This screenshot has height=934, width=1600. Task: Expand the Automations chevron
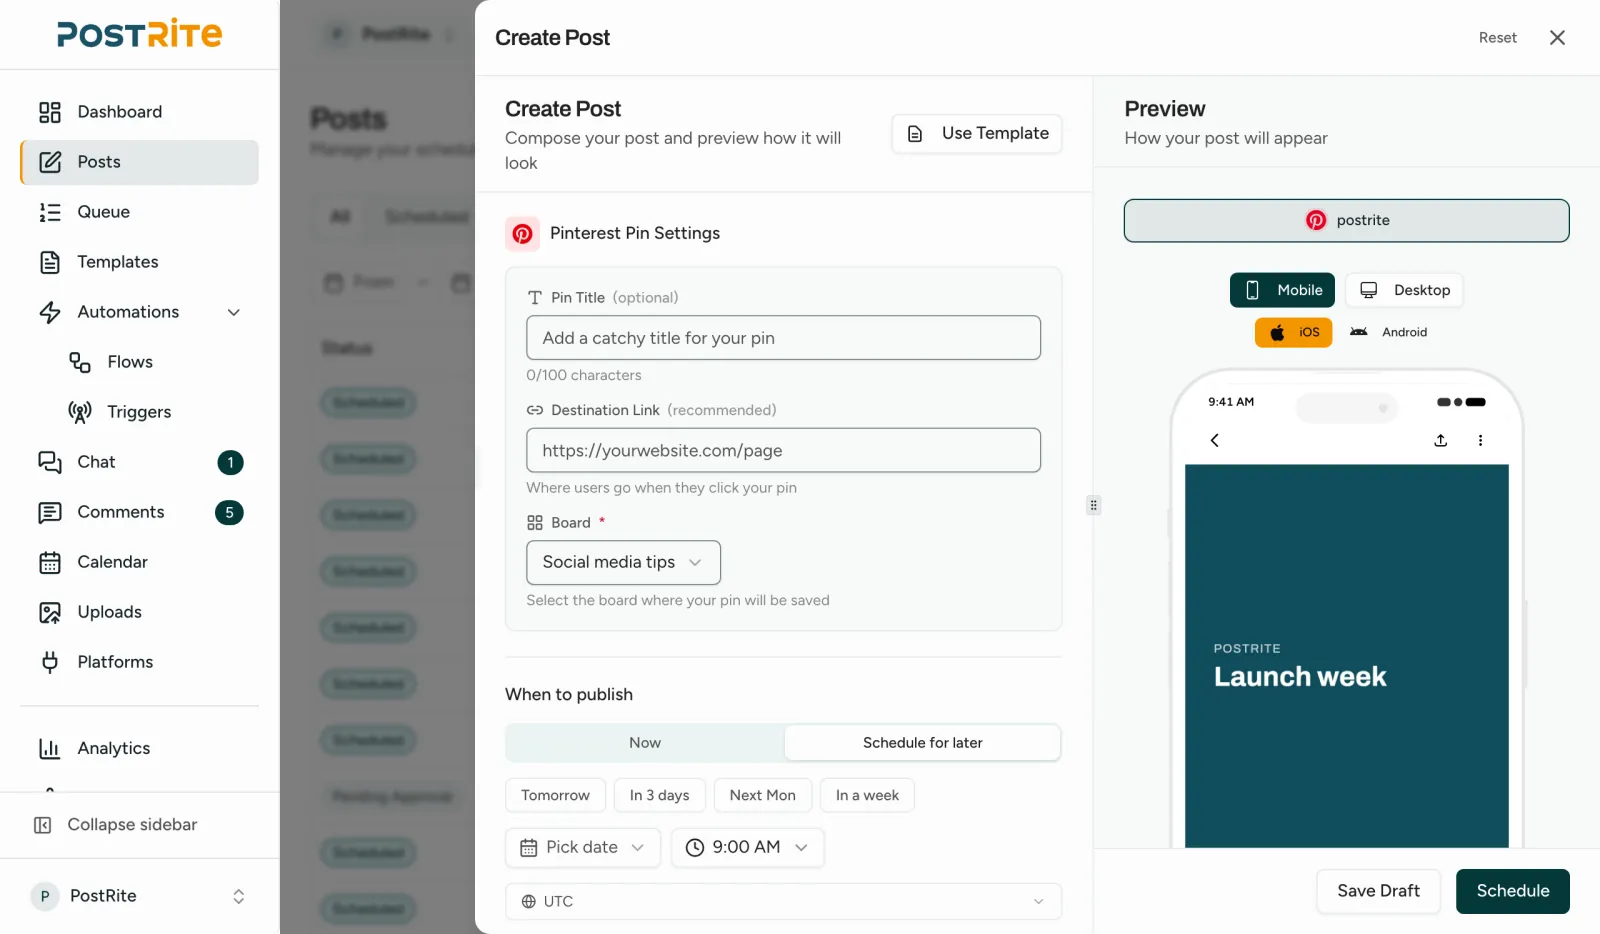(234, 312)
